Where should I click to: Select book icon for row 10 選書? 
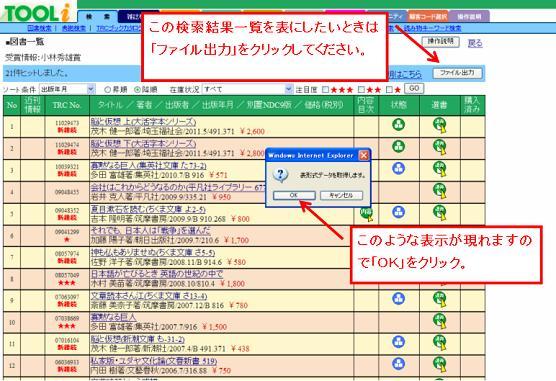pos(440,321)
